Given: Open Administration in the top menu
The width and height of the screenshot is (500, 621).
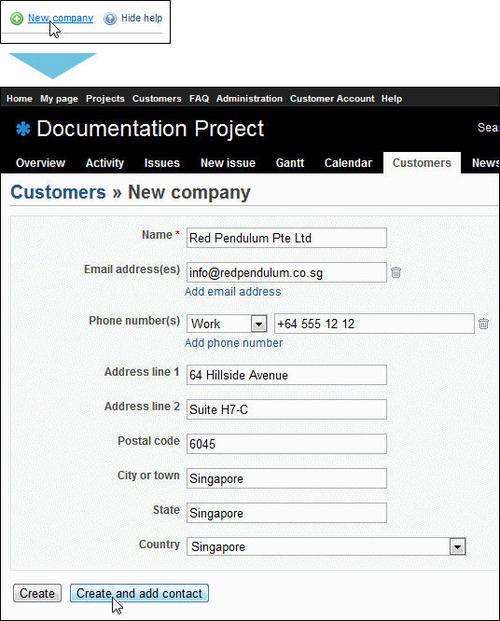Looking at the screenshot, I should (x=249, y=99).
